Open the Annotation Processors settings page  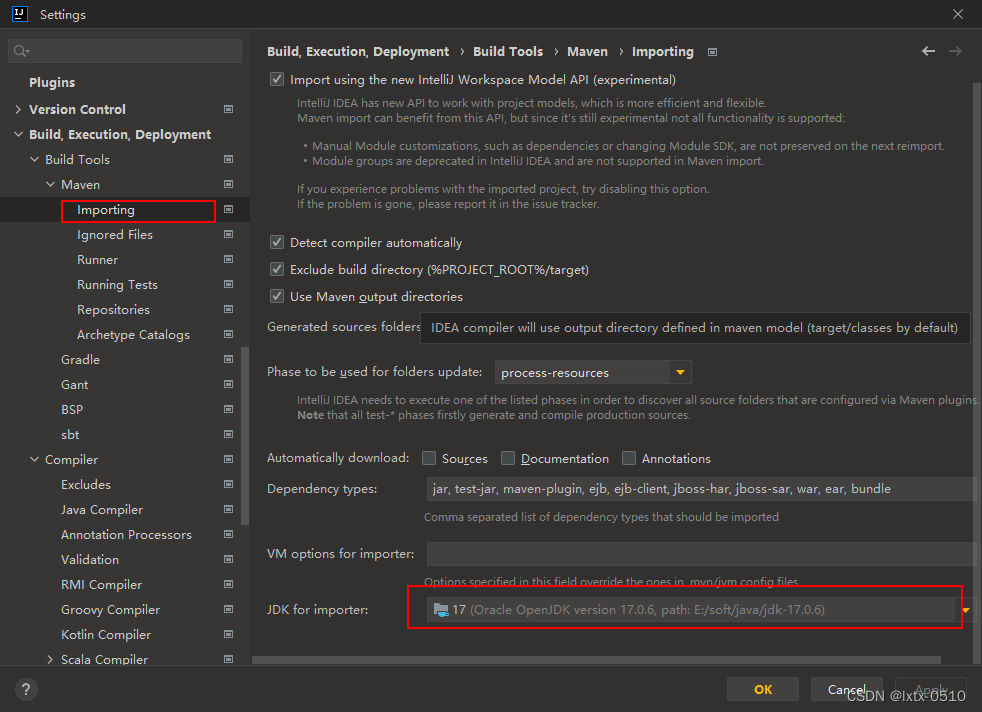(x=125, y=534)
